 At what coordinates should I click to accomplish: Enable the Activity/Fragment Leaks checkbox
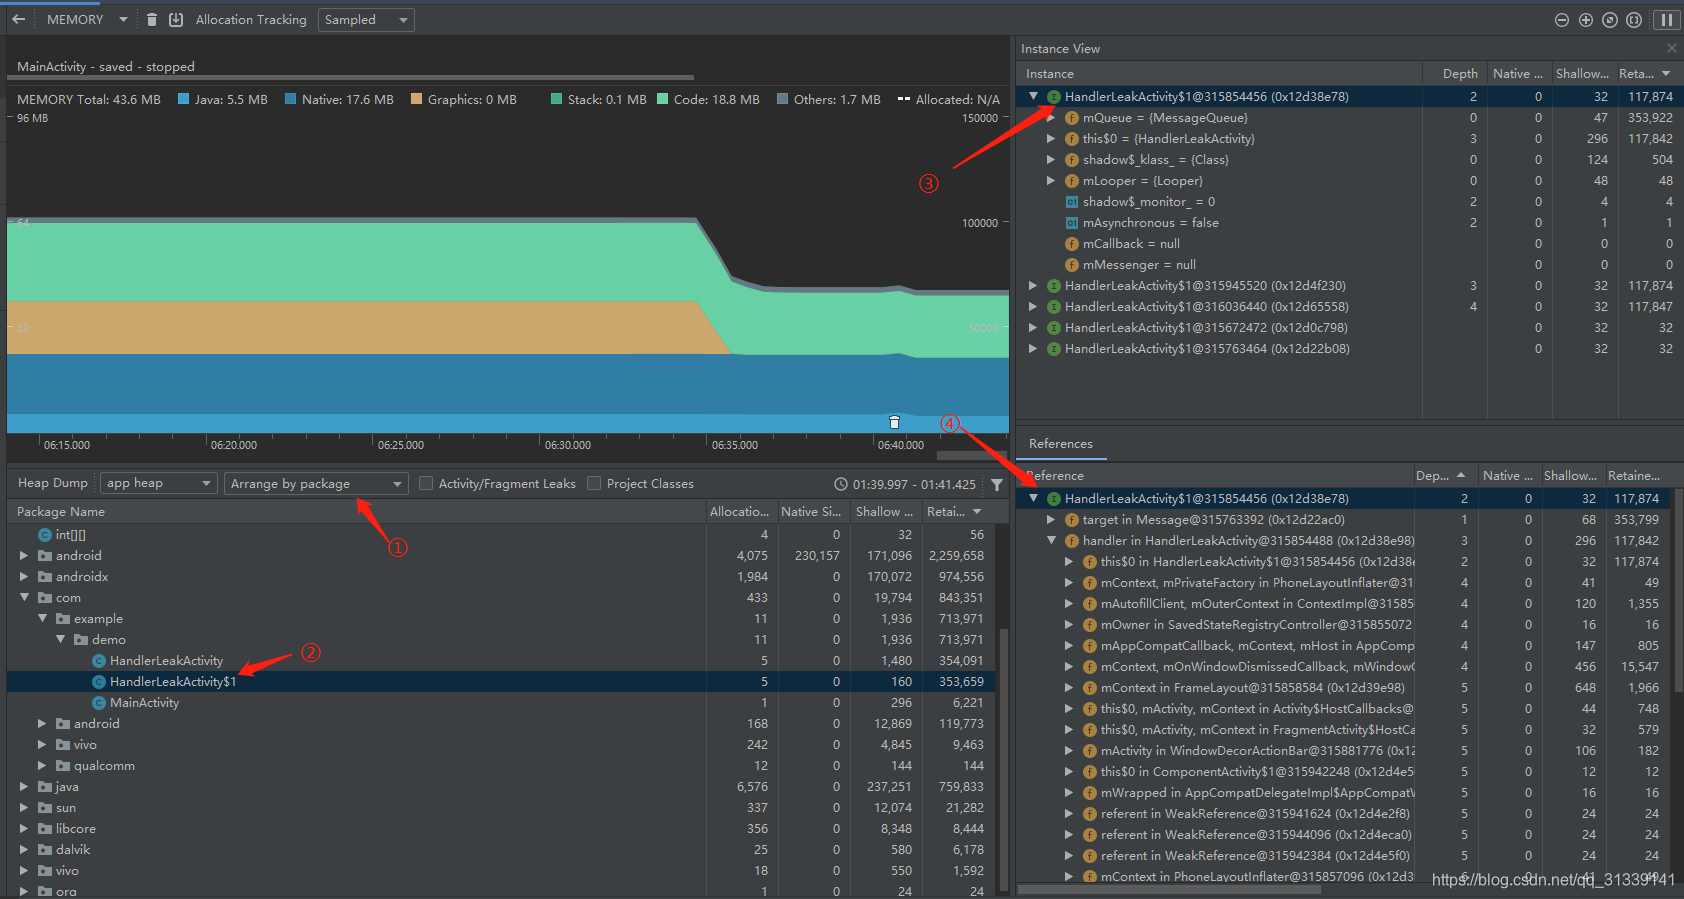coord(426,483)
